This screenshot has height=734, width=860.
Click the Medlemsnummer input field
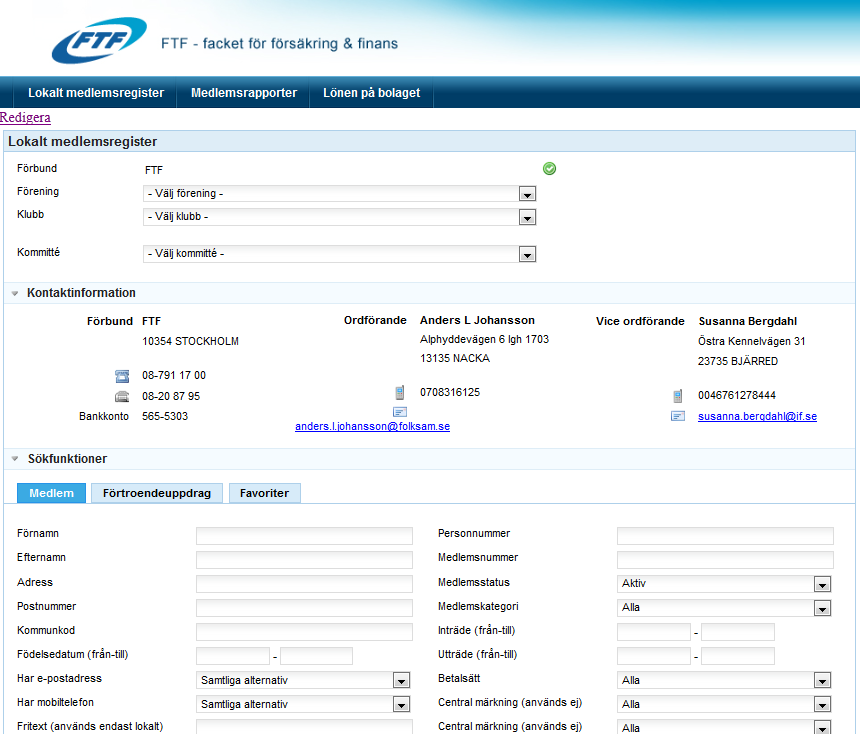(725, 560)
